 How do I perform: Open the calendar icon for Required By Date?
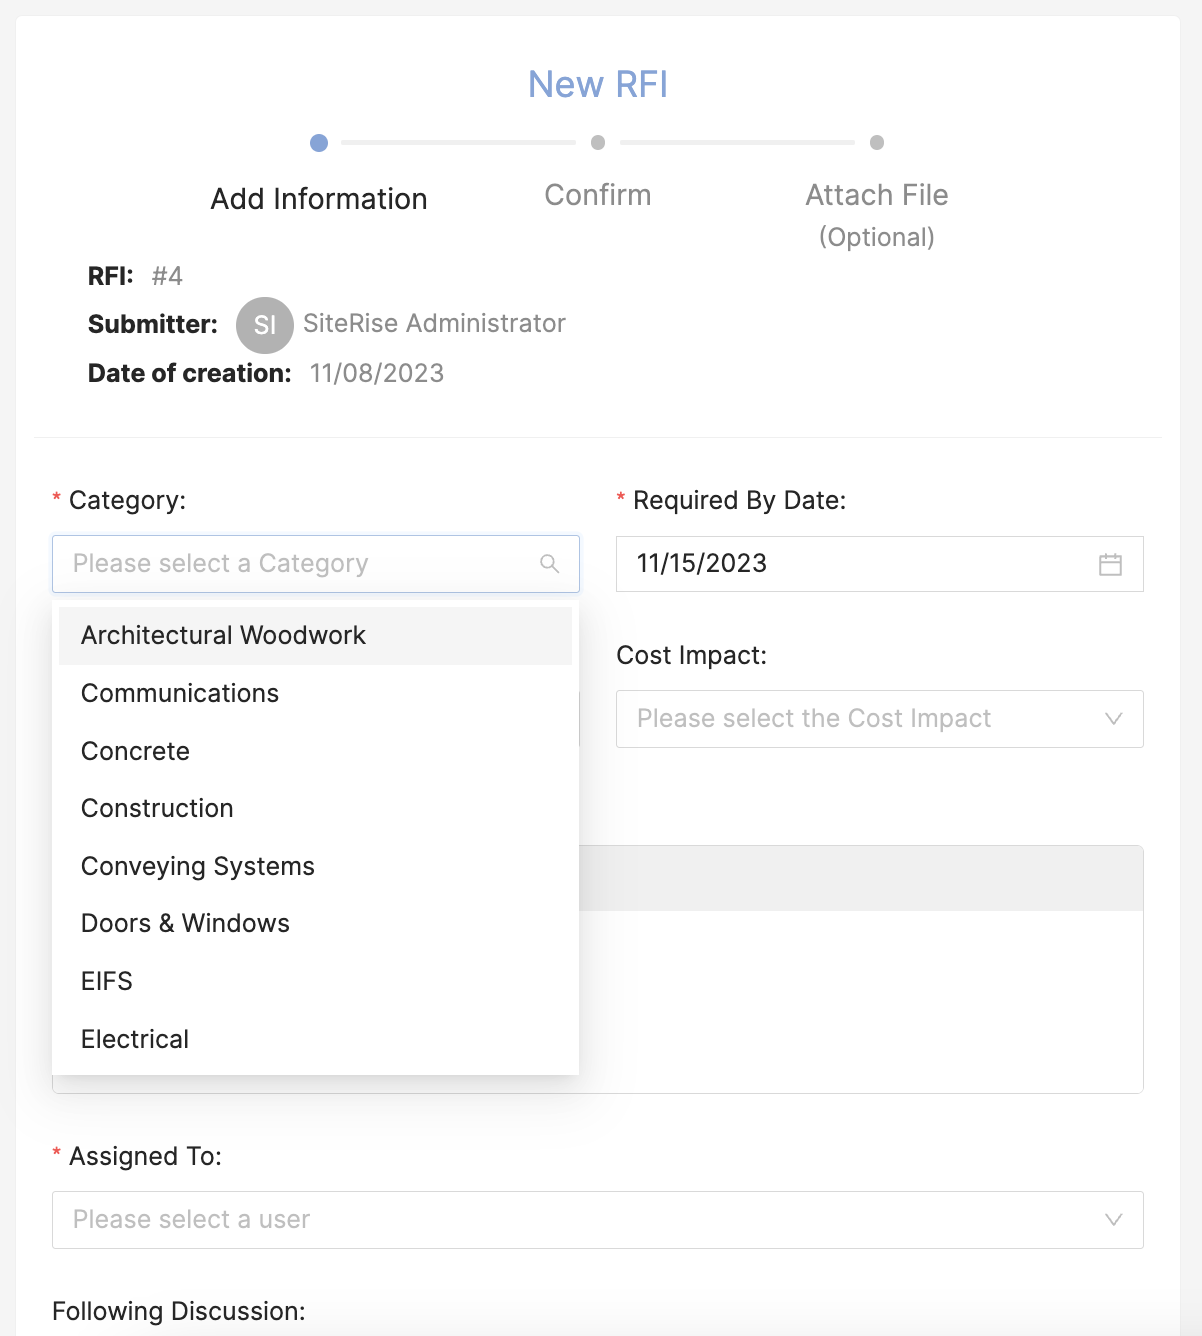pyautogui.click(x=1110, y=564)
